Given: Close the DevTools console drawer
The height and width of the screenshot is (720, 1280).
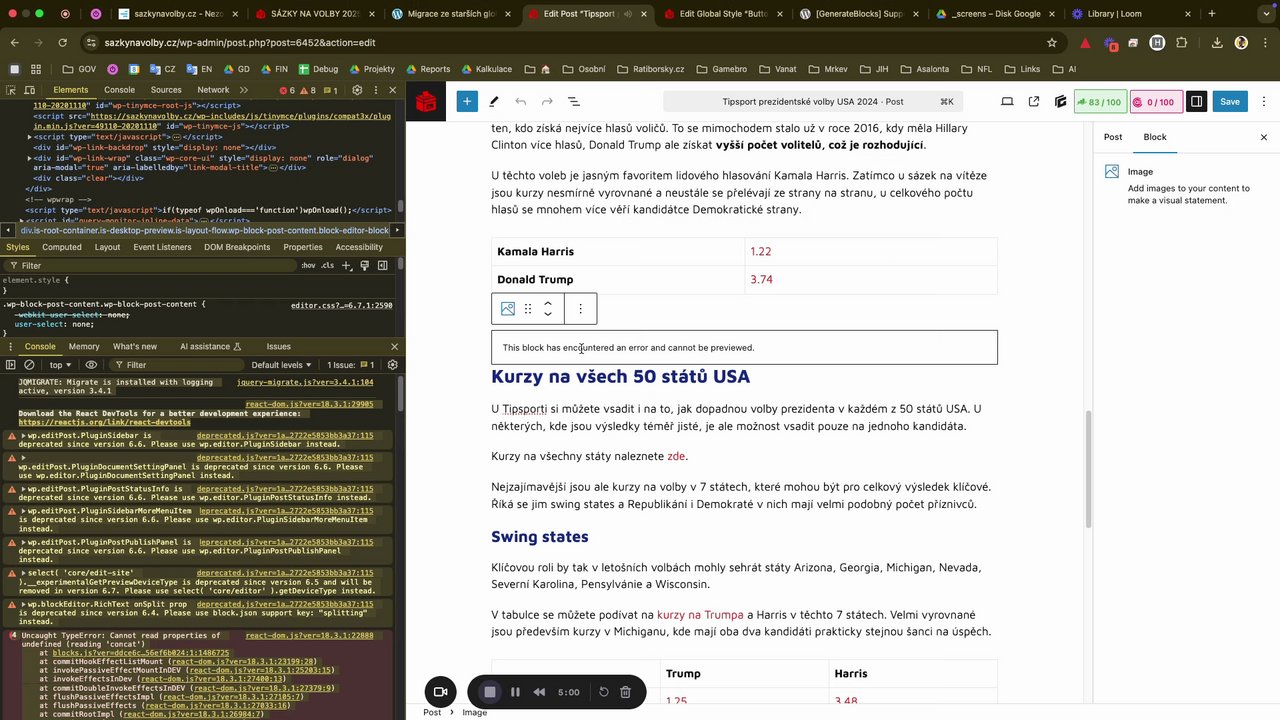Looking at the screenshot, I should [x=394, y=347].
